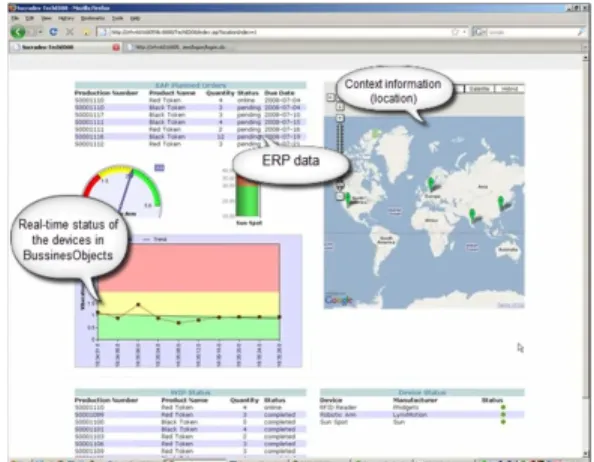This screenshot has height=462, width=594.
Task: Stop loading with the X toolbar icon
Action: (x=70, y=32)
